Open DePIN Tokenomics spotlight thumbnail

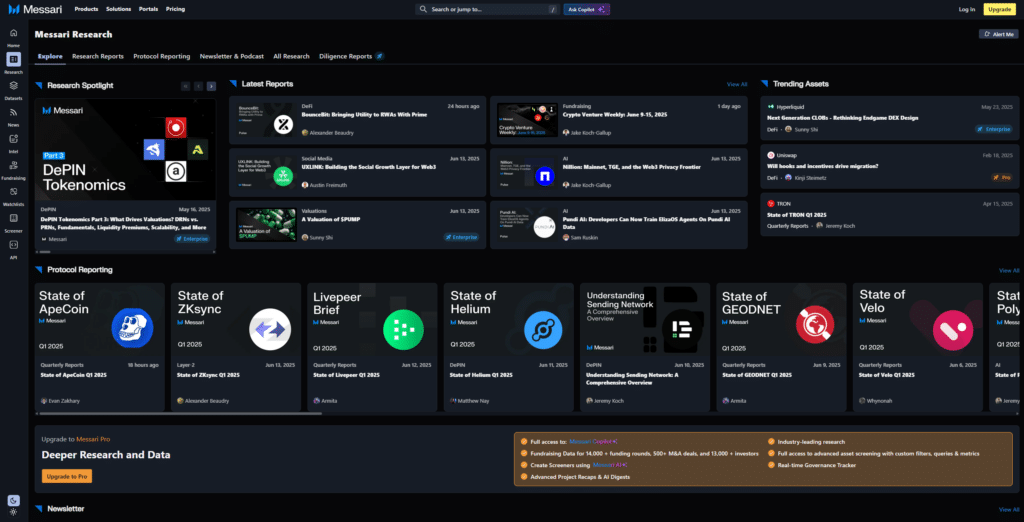click(125, 150)
